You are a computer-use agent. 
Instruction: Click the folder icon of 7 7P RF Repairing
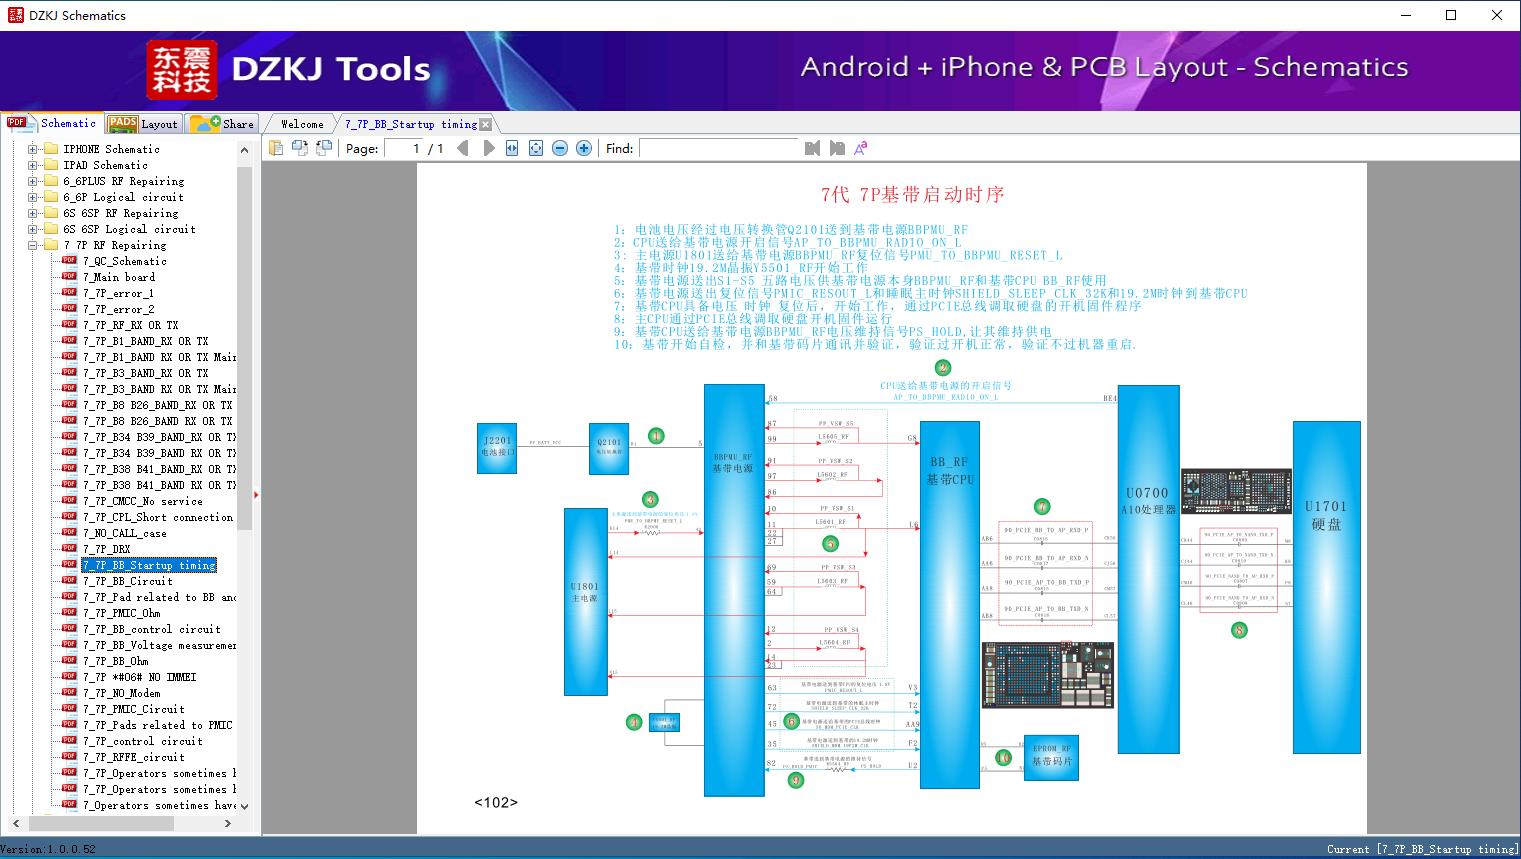click(x=51, y=245)
